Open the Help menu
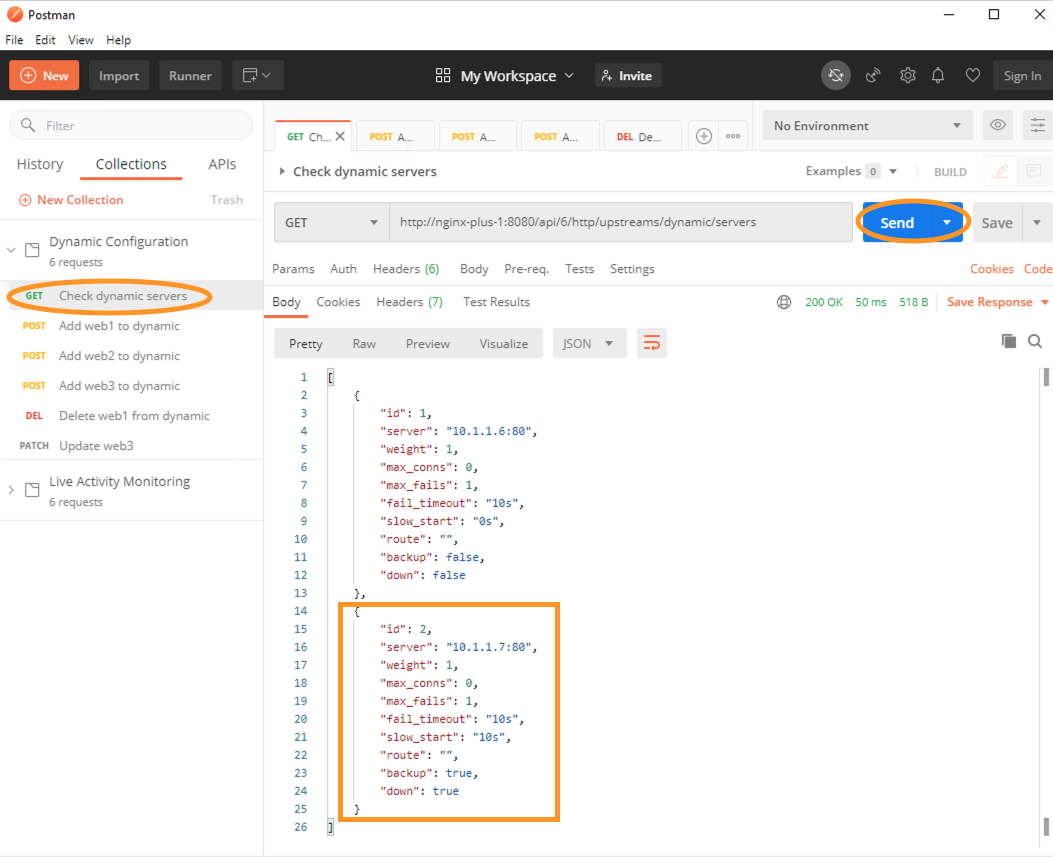Image resolution: width=1053 pixels, height=857 pixels. pos(118,40)
